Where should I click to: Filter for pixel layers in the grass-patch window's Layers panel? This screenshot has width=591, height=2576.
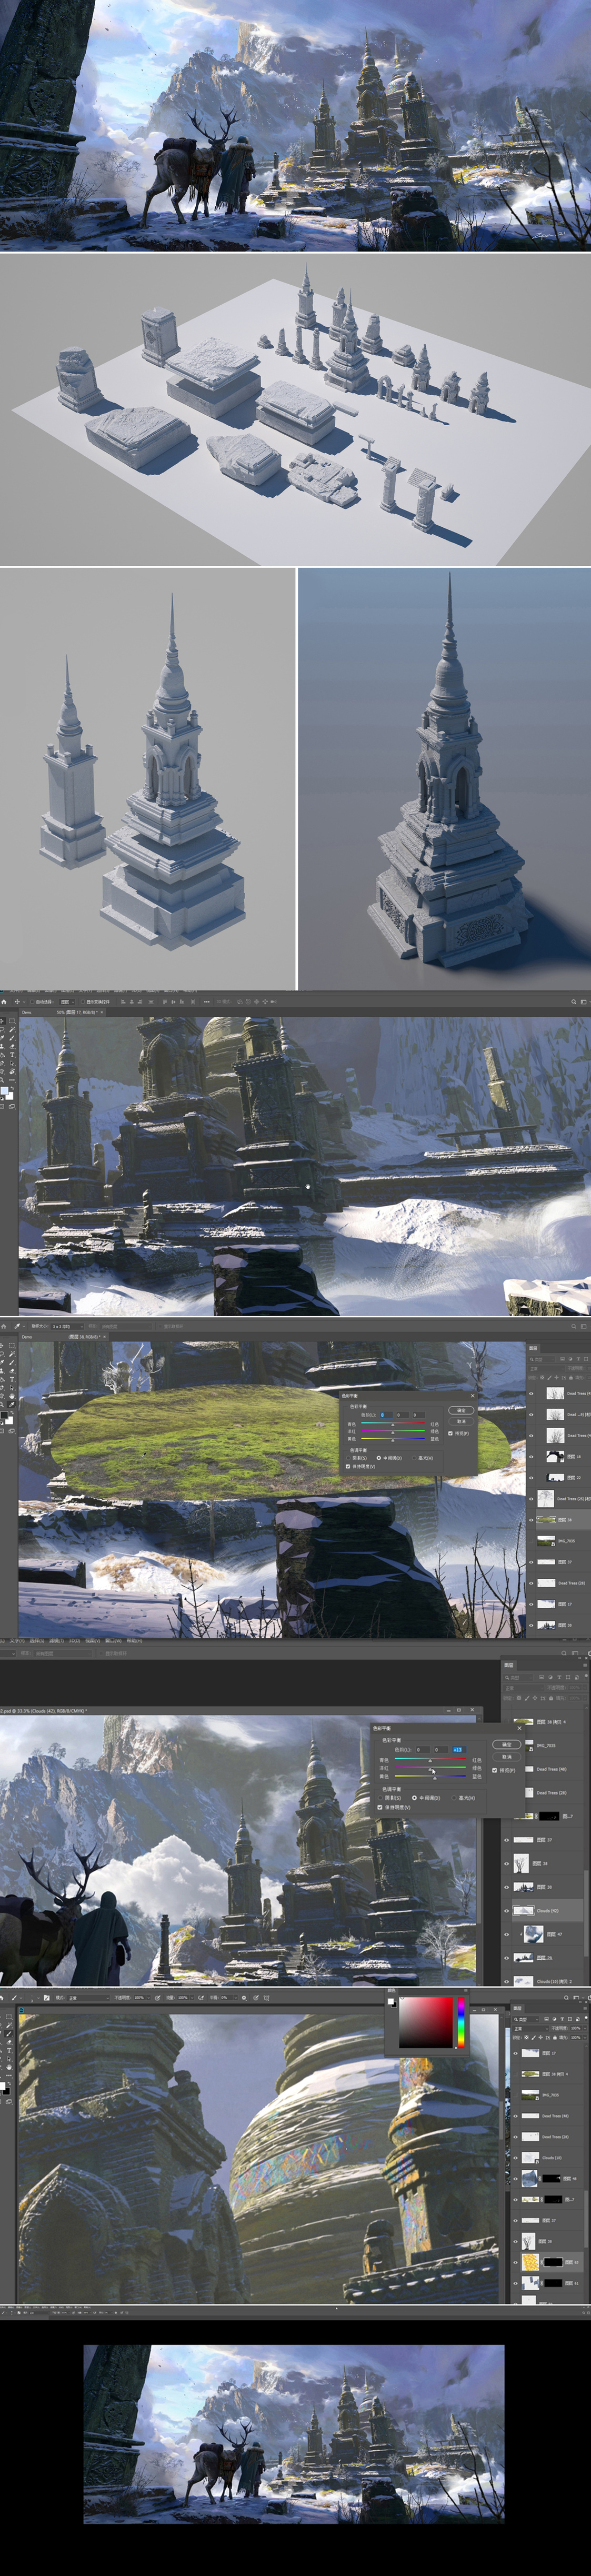click(x=563, y=1359)
